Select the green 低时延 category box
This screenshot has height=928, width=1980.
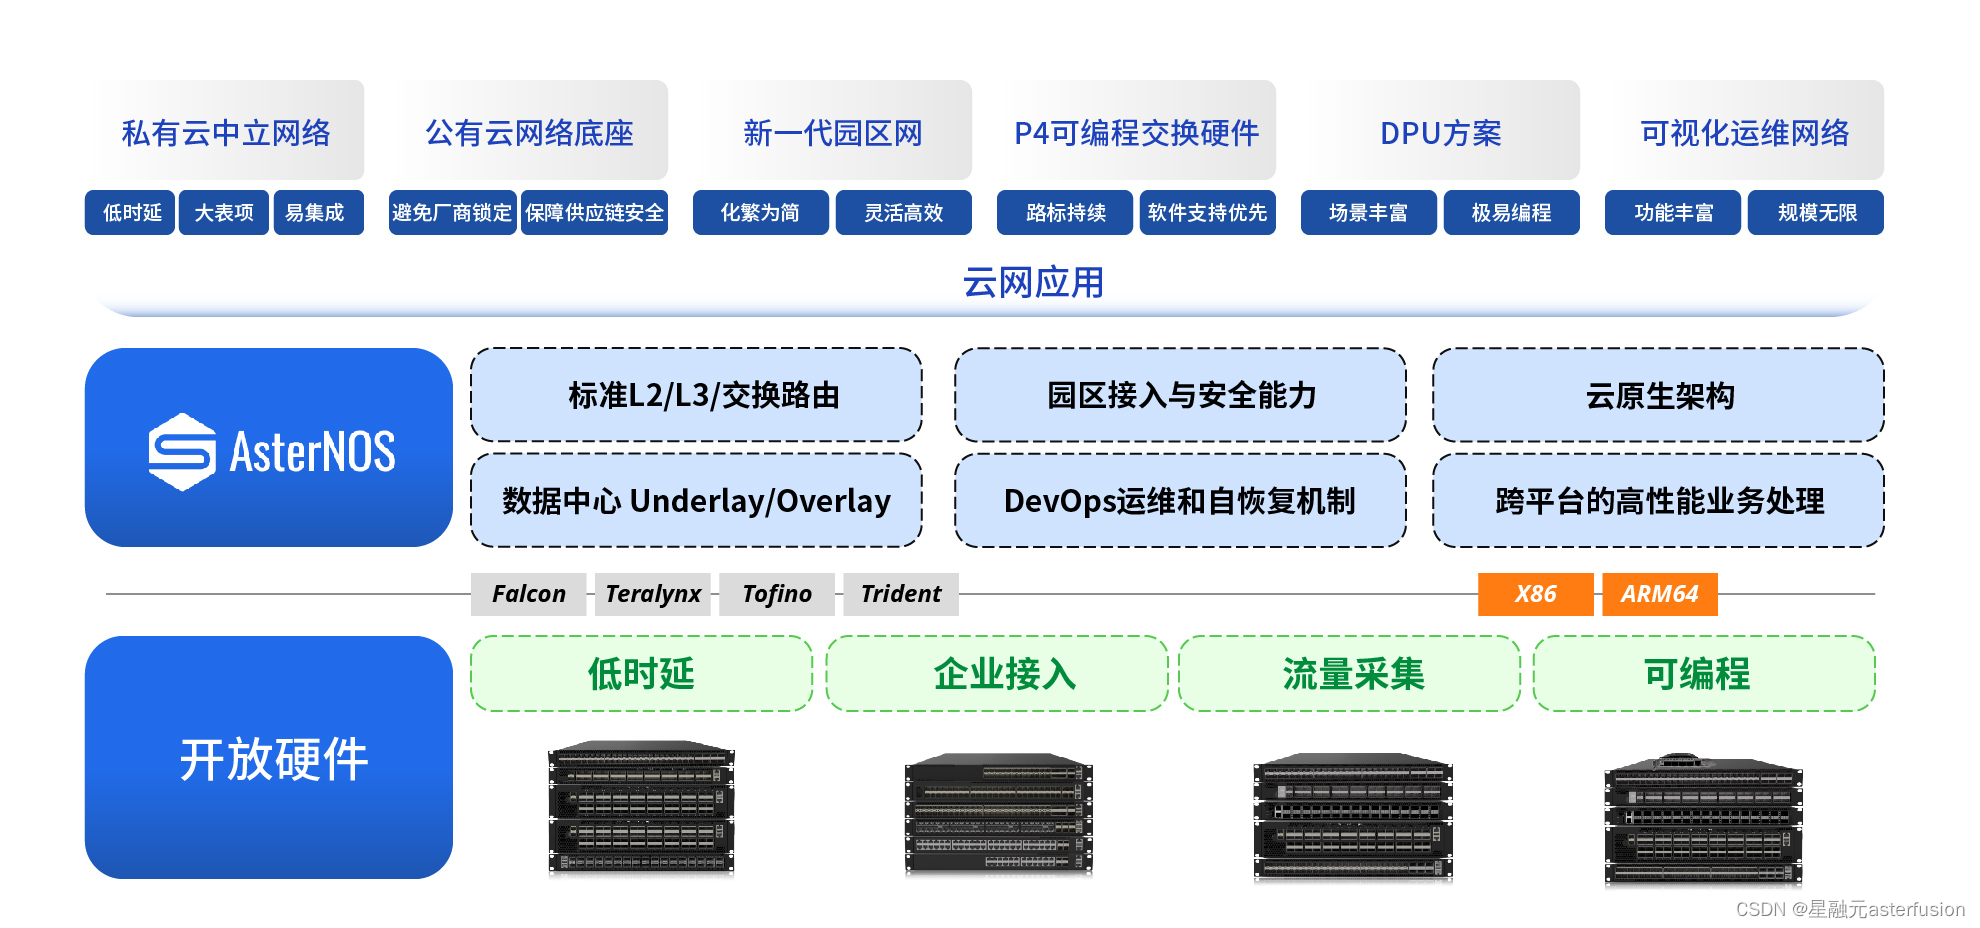click(641, 674)
